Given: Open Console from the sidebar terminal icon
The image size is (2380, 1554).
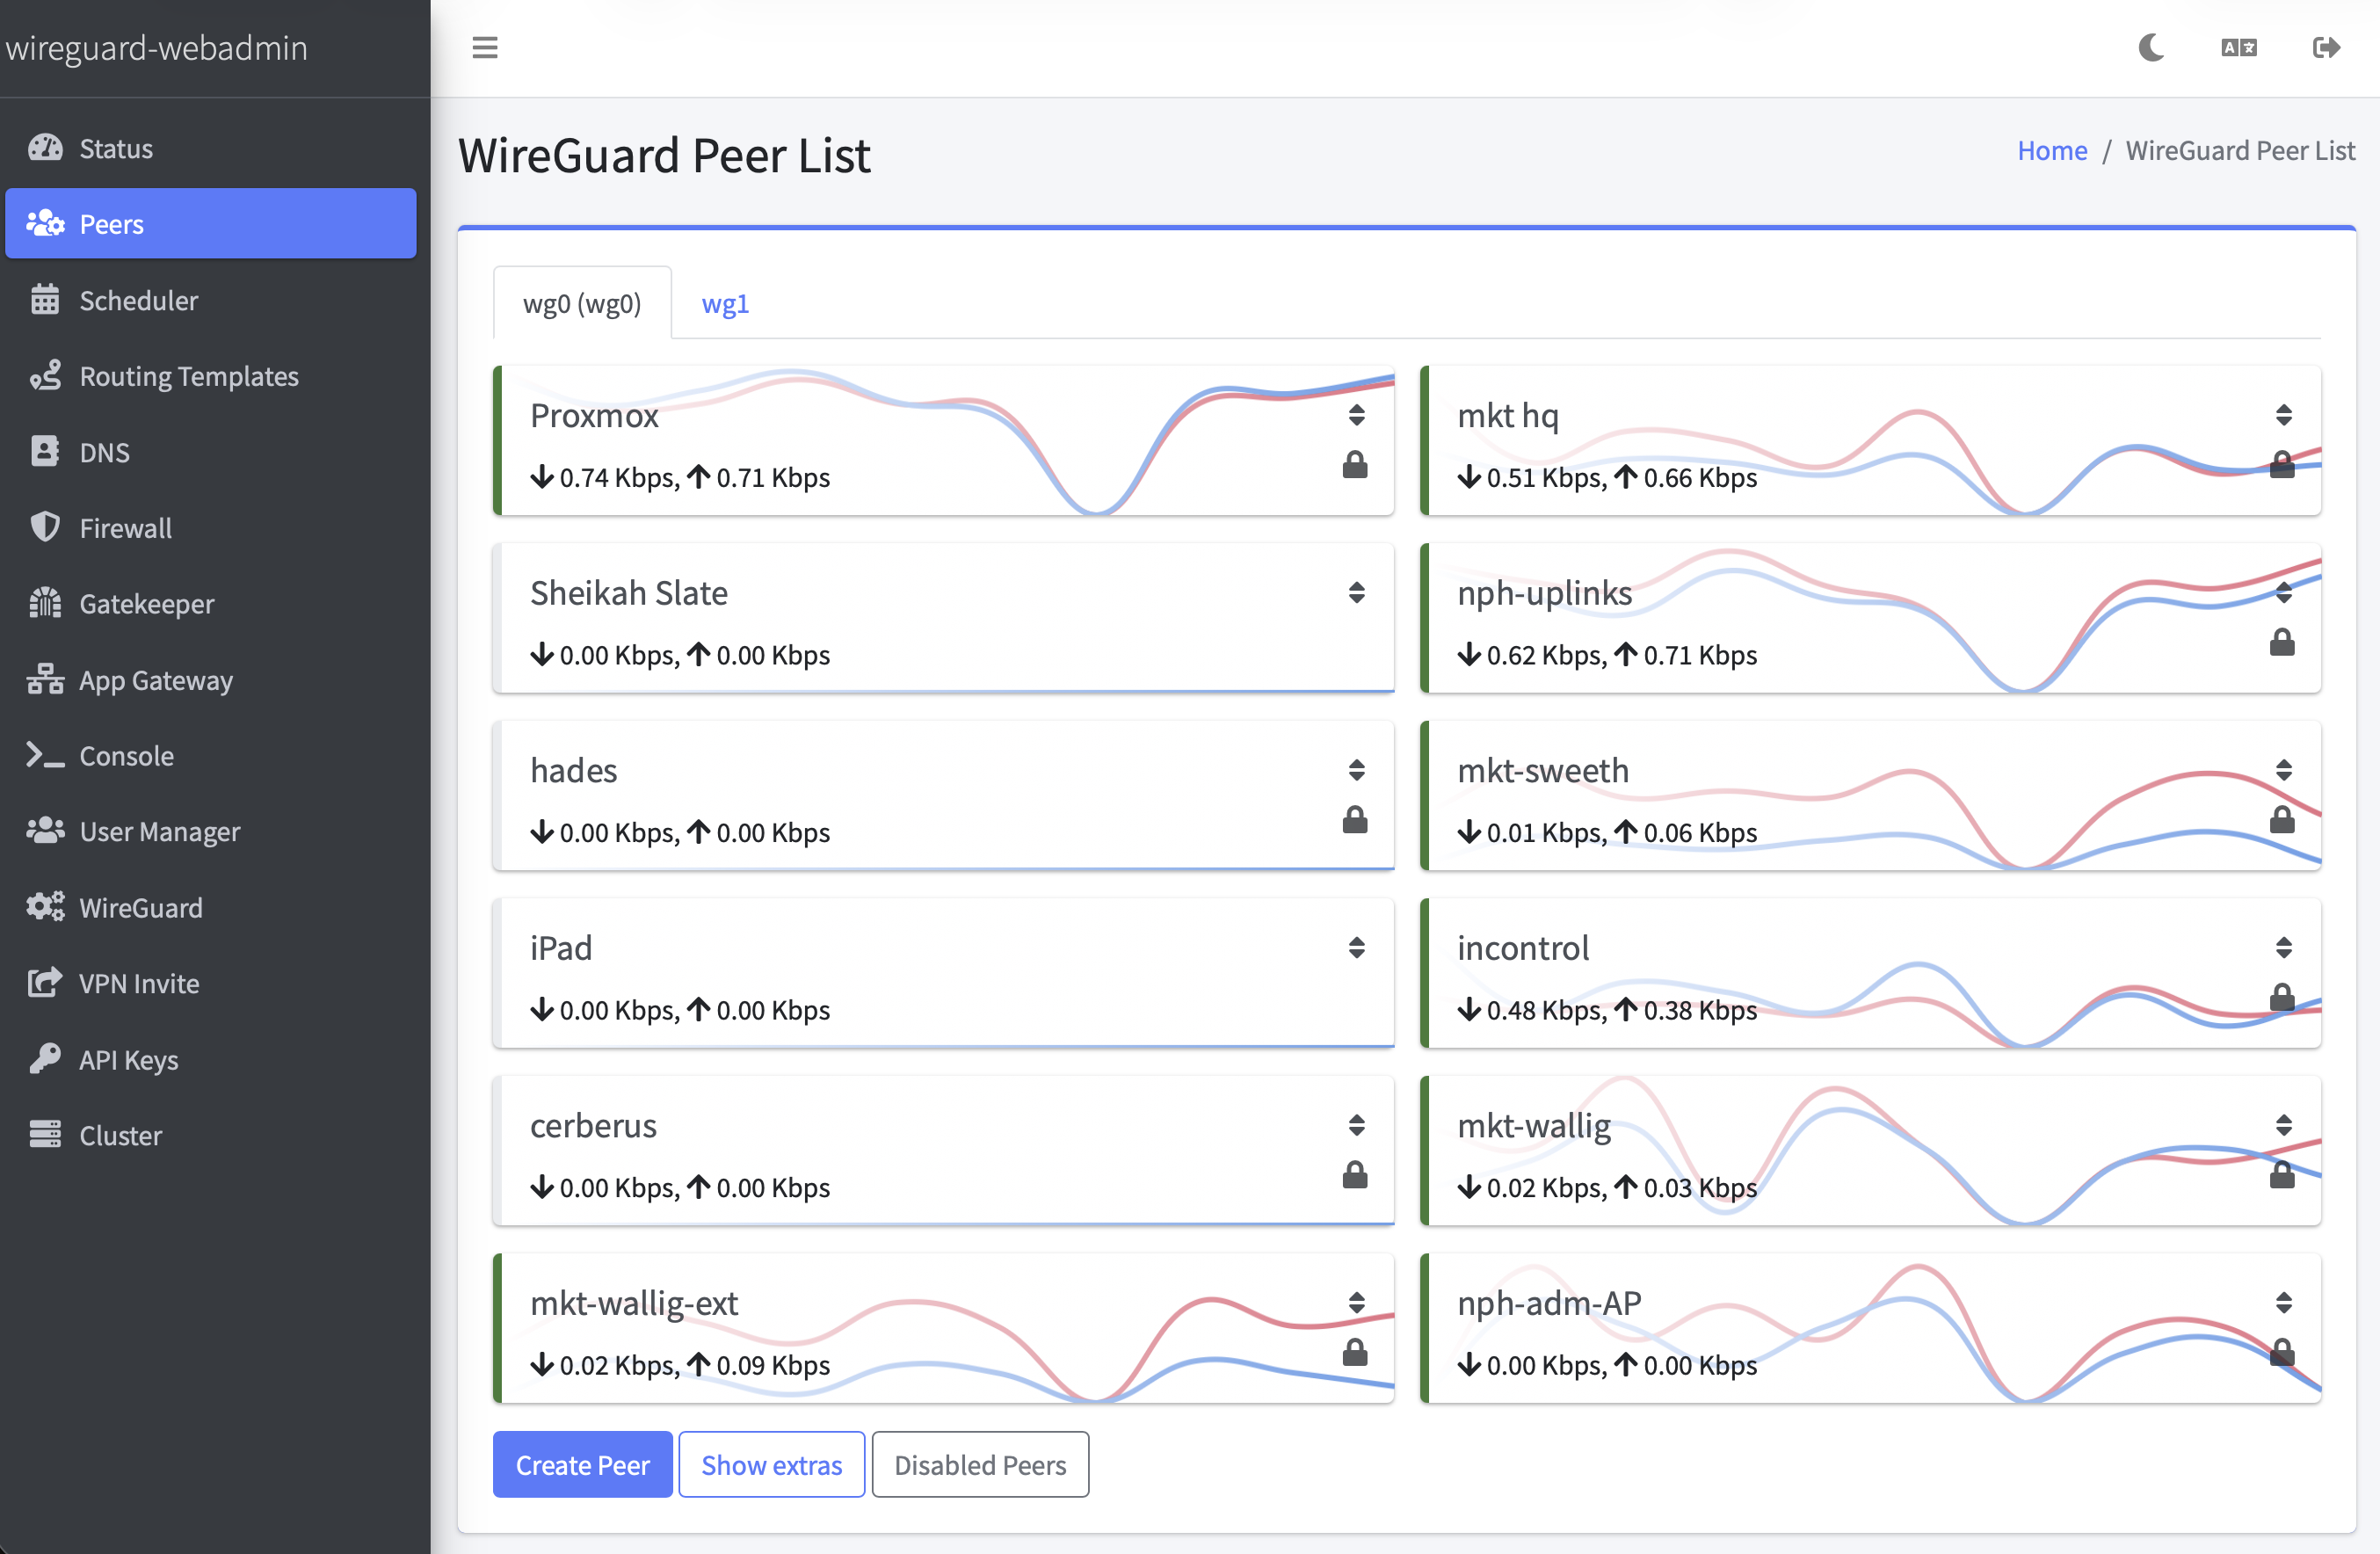Looking at the screenshot, I should pyautogui.click(x=44, y=755).
